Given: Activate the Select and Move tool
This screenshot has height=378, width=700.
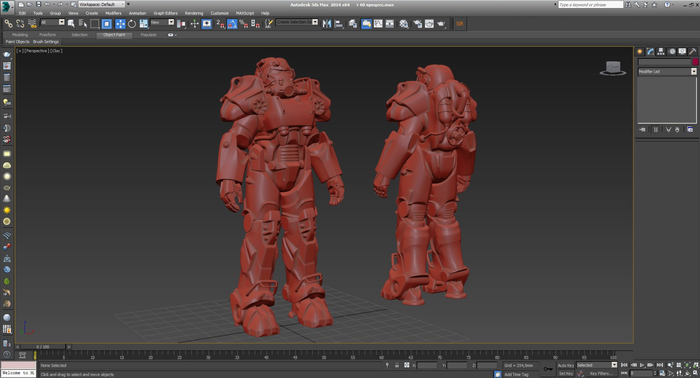Looking at the screenshot, I should 120,23.
